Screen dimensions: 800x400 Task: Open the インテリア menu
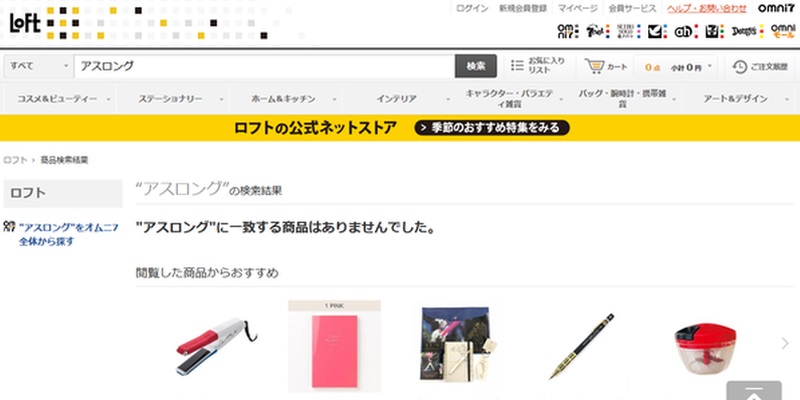click(399, 99)
